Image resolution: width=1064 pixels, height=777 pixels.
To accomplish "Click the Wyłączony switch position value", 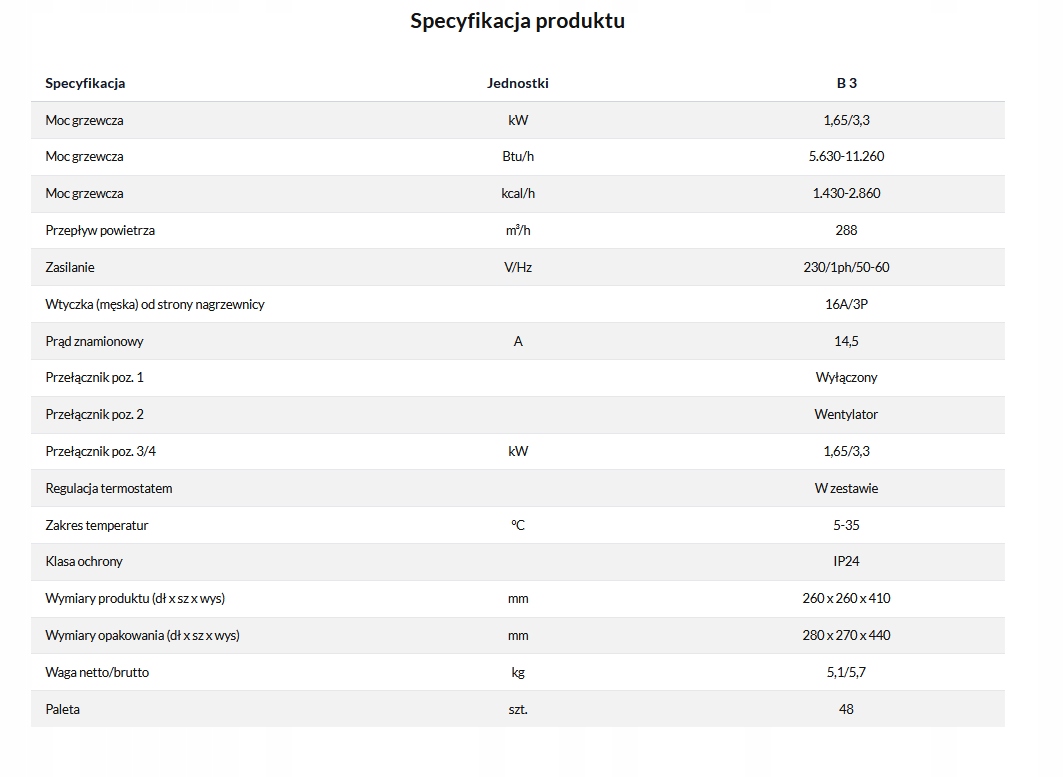I will coord(846,378).
